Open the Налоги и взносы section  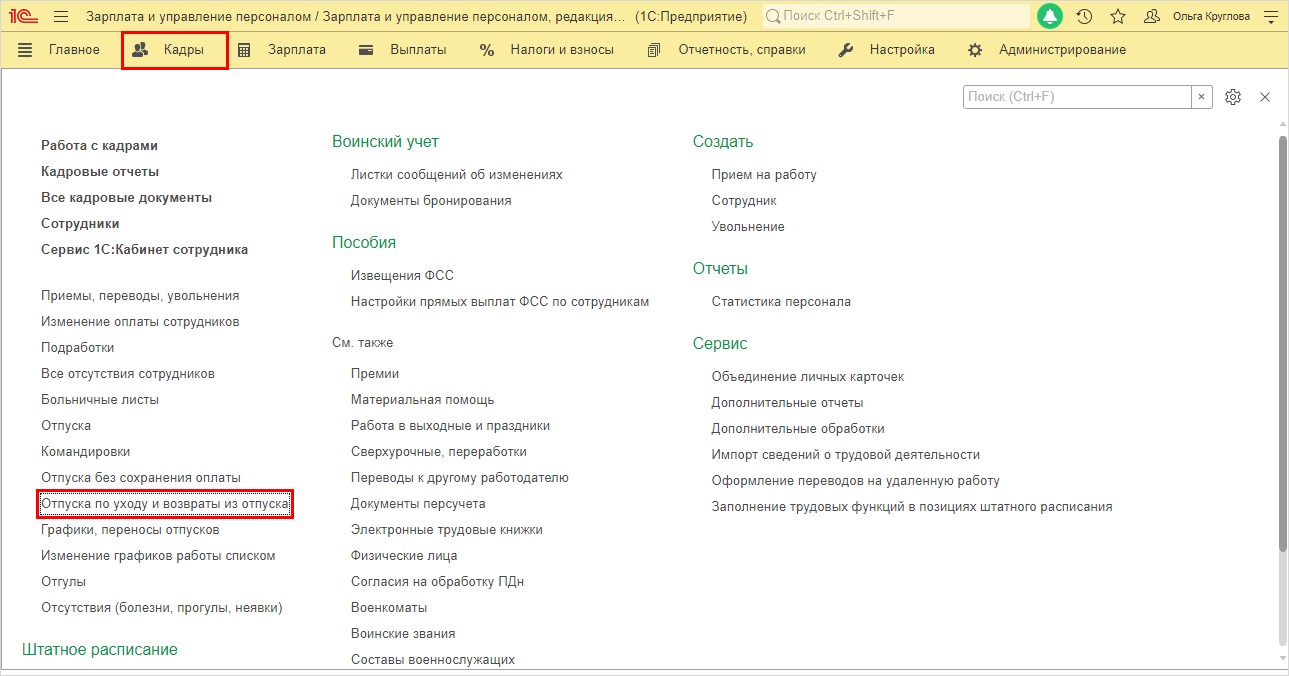pos(546,50)
